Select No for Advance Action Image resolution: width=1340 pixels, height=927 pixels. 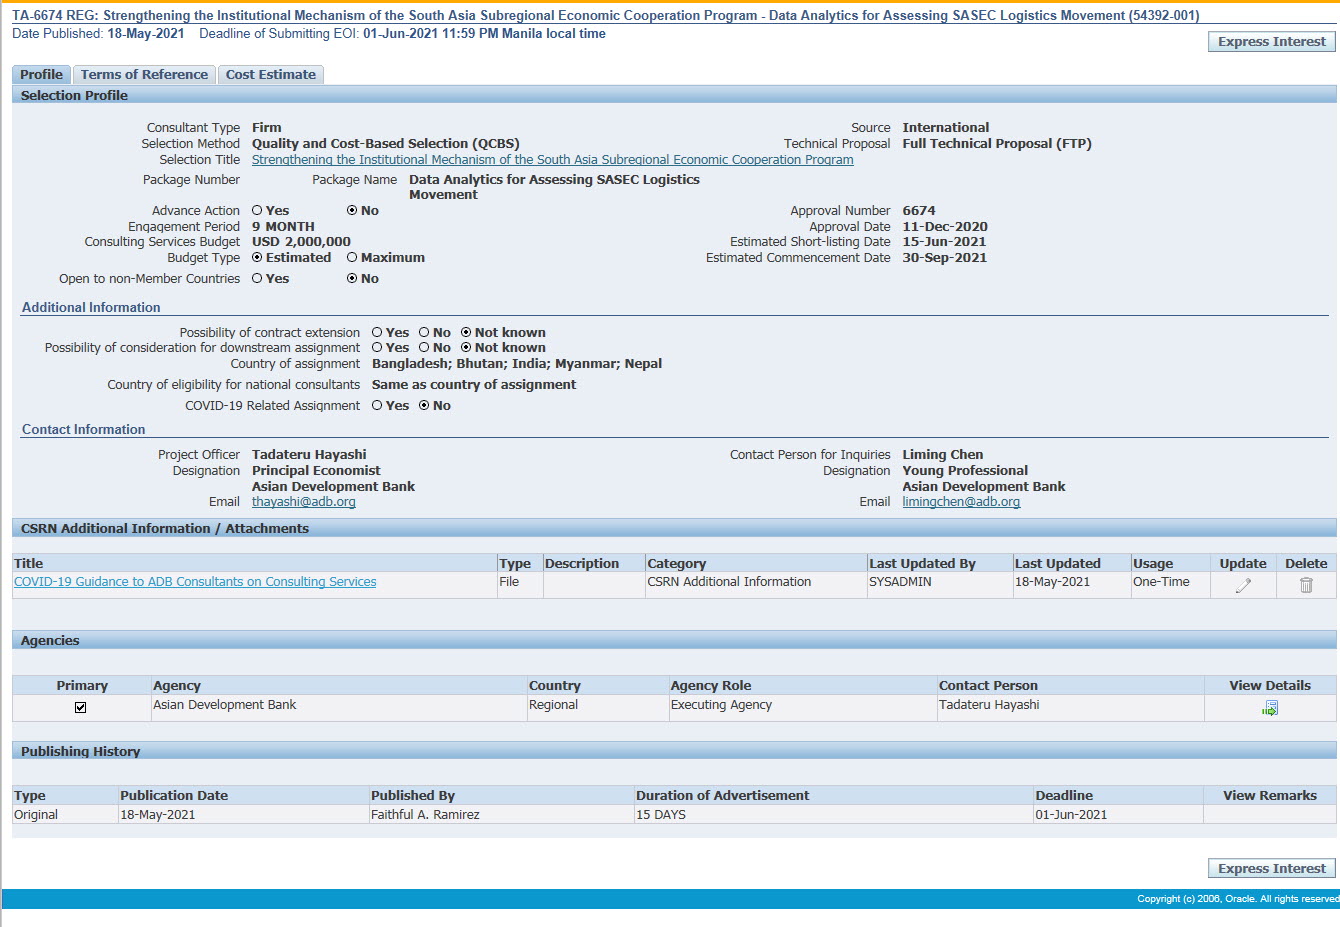(x=352, y=211)
